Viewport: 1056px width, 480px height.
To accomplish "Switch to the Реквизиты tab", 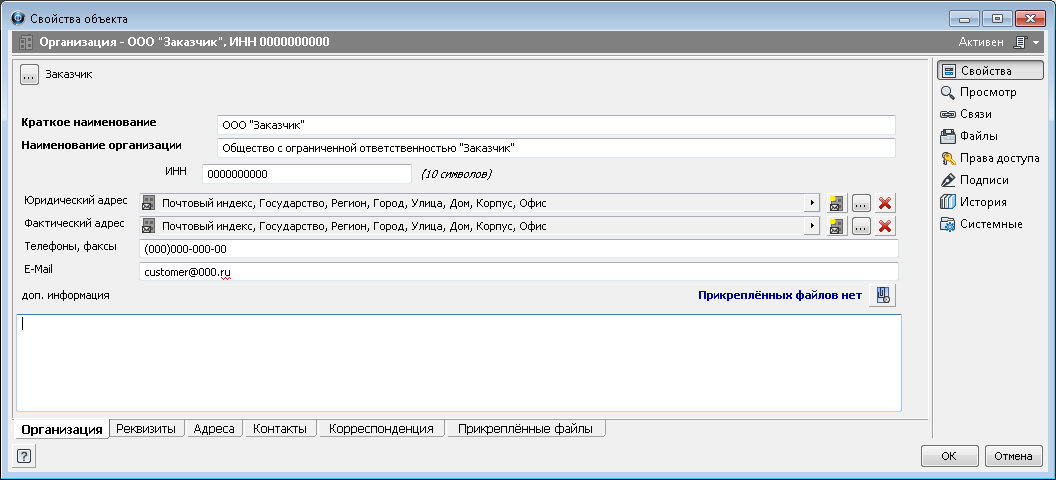I will [x=146, y=429].
